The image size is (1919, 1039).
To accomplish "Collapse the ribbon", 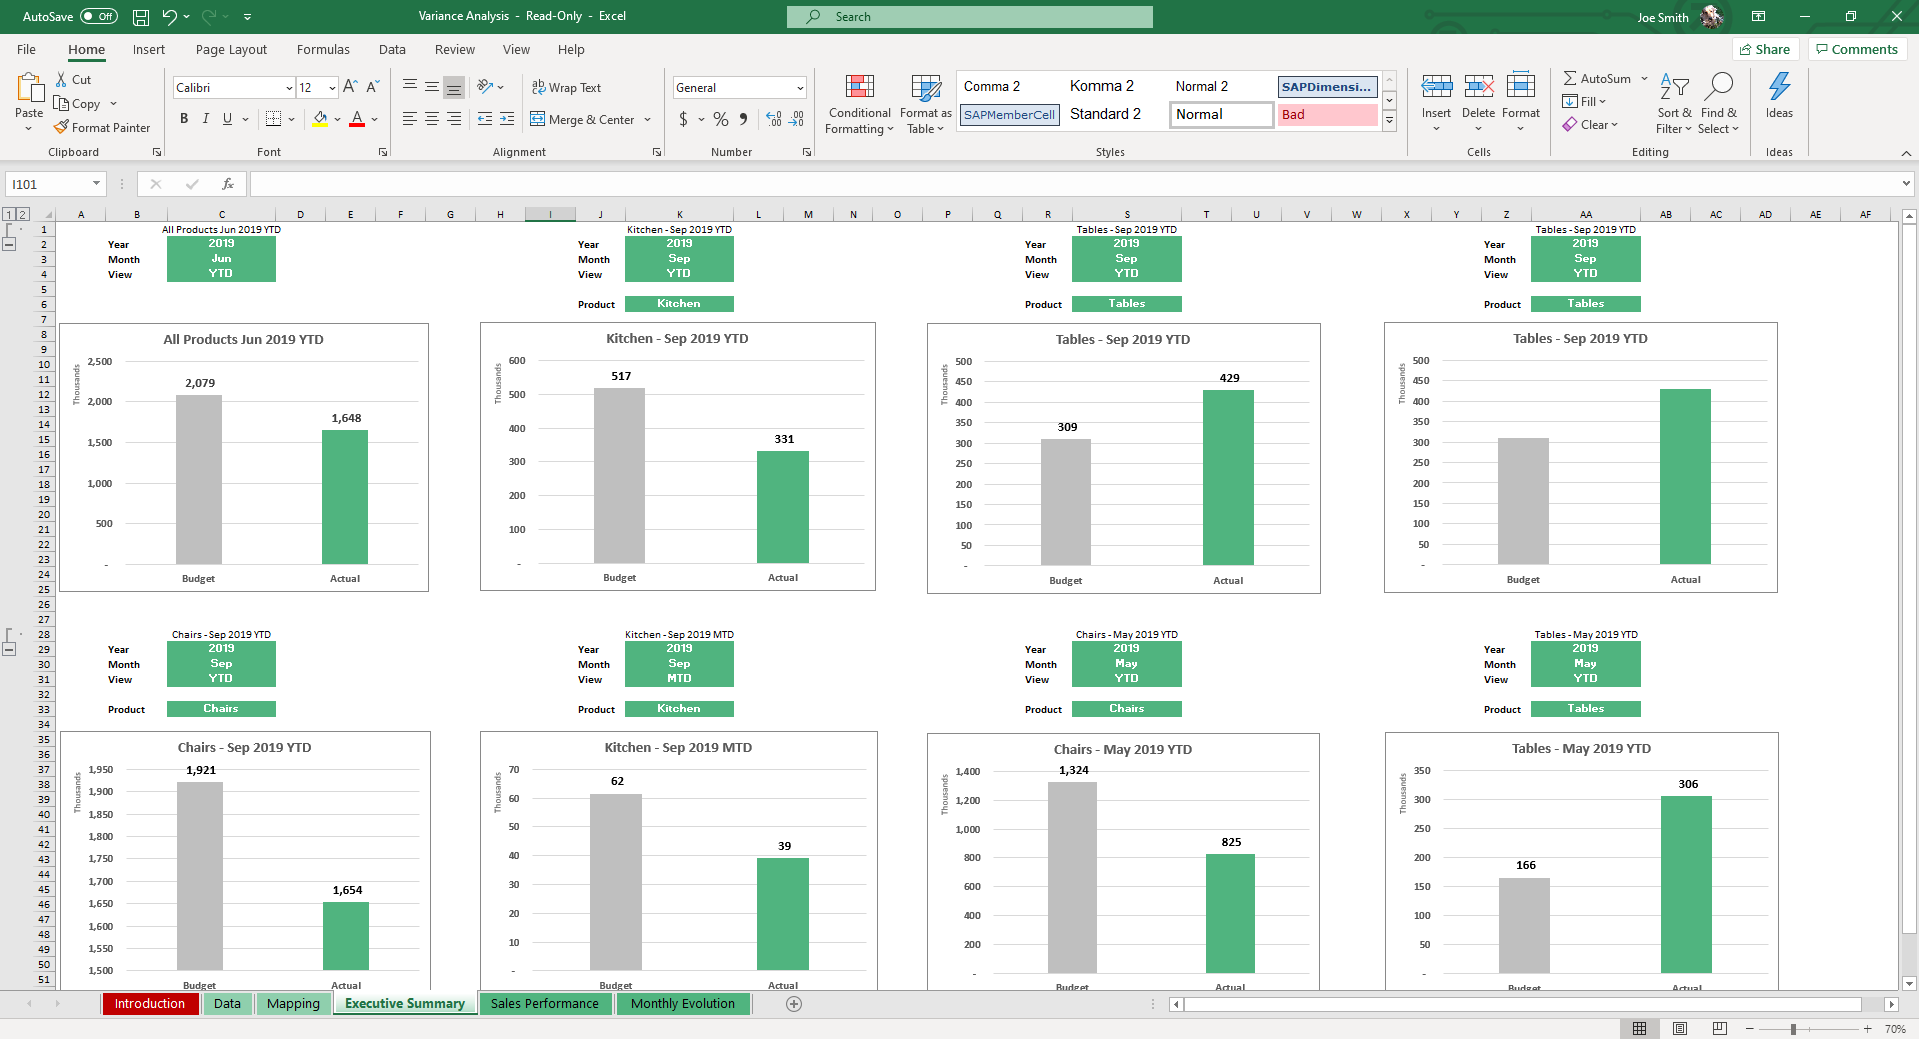I will pyautogui.click(x=1906, y=153).
